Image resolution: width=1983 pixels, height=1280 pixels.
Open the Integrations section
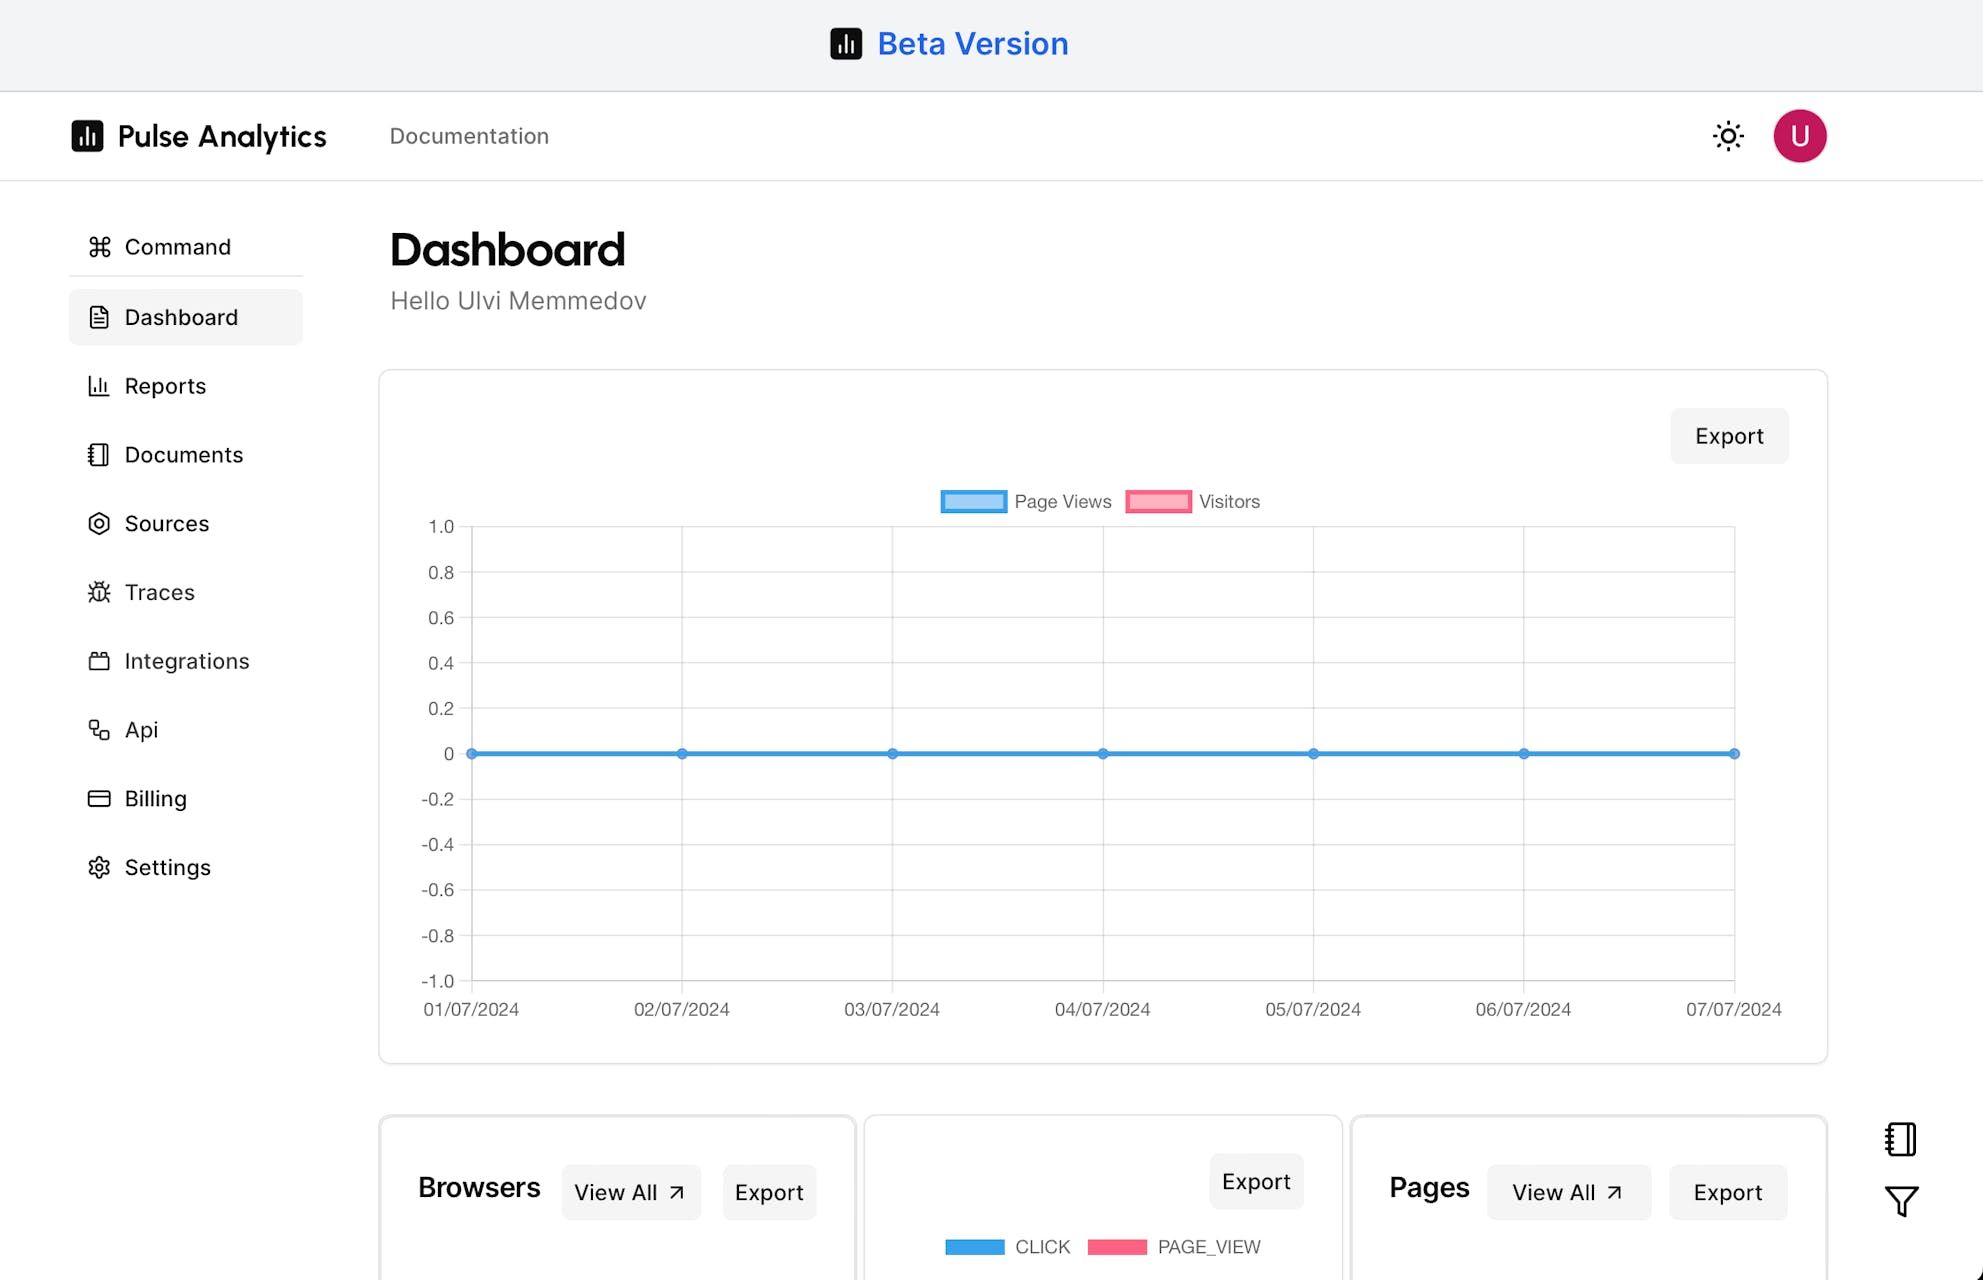[x=186, y=660]
